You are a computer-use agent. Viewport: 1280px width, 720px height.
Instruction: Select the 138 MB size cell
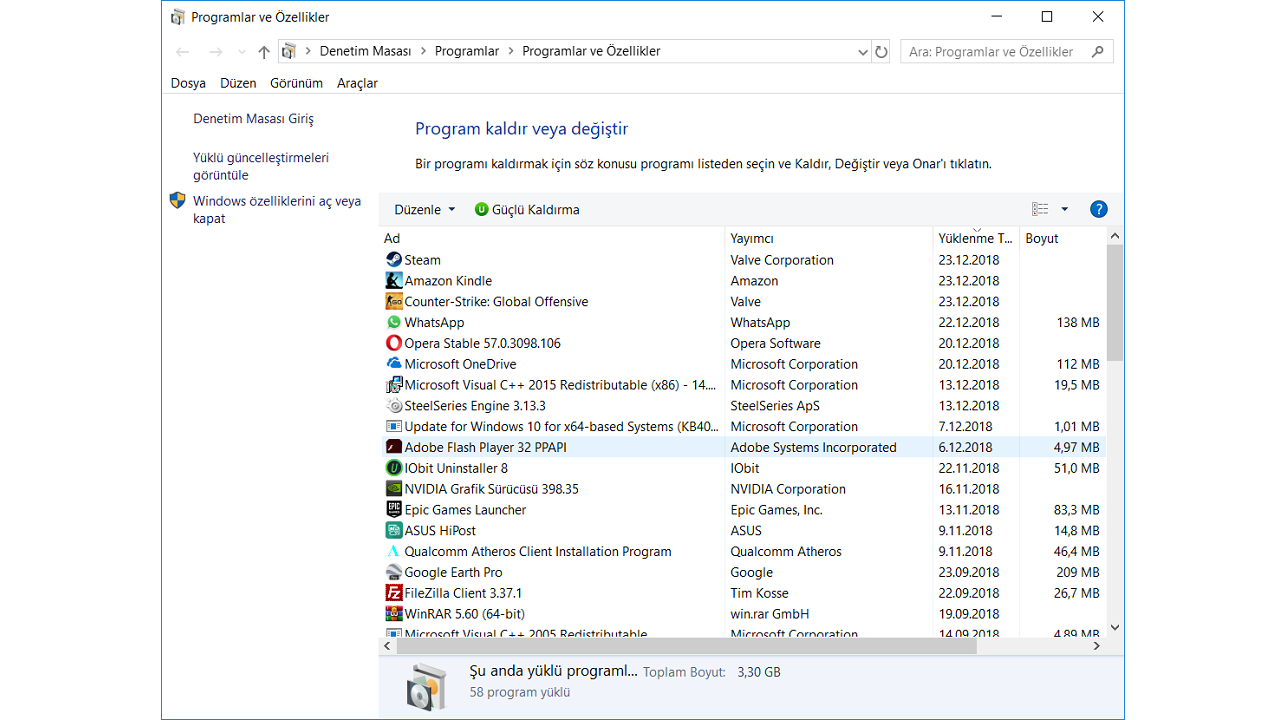pos(1078,323)
